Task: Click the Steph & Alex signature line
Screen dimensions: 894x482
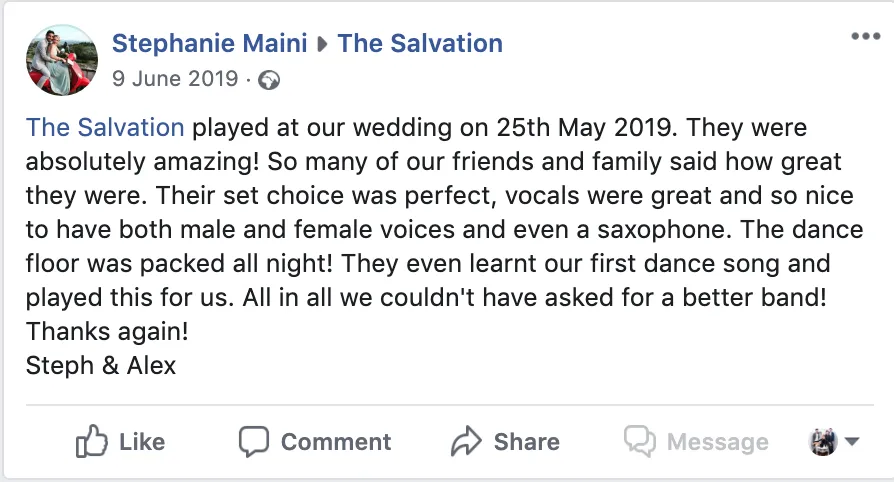Action: 101,366
